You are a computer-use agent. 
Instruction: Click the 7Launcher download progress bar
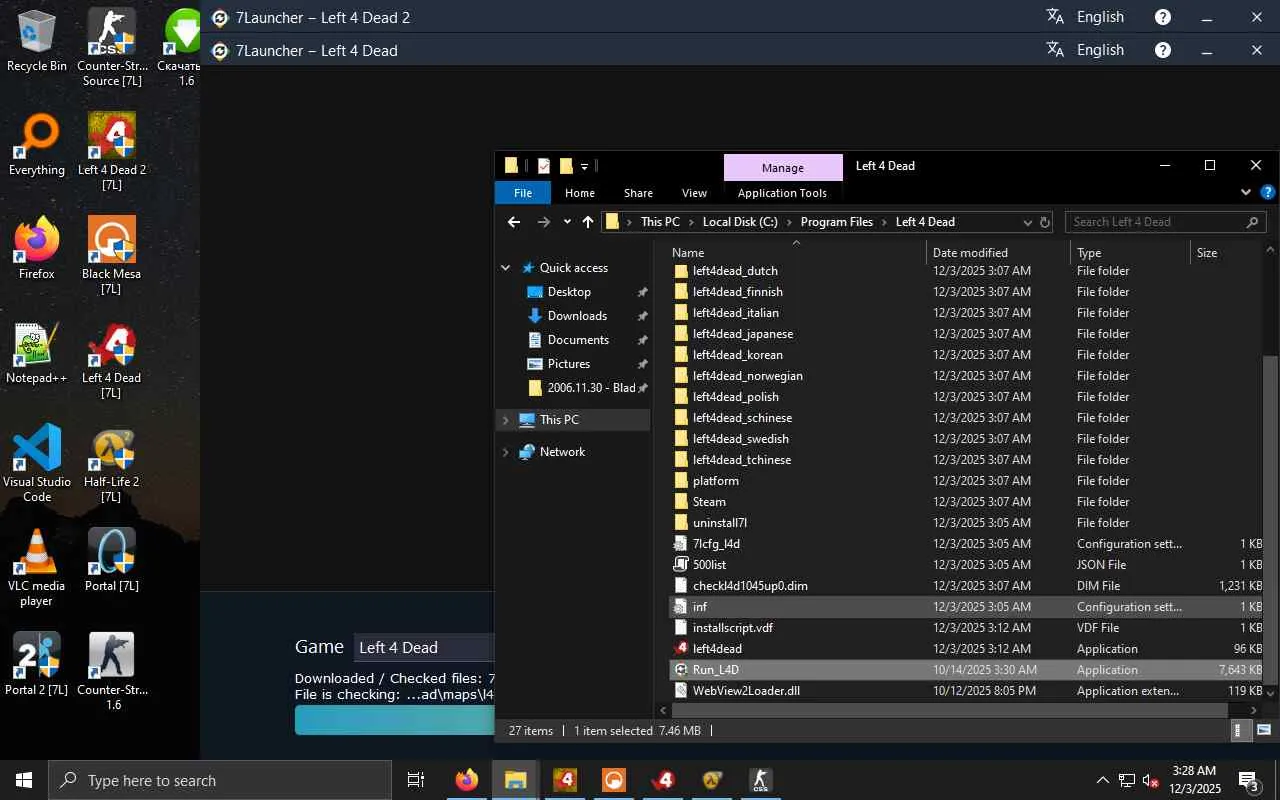click(395, 720)
